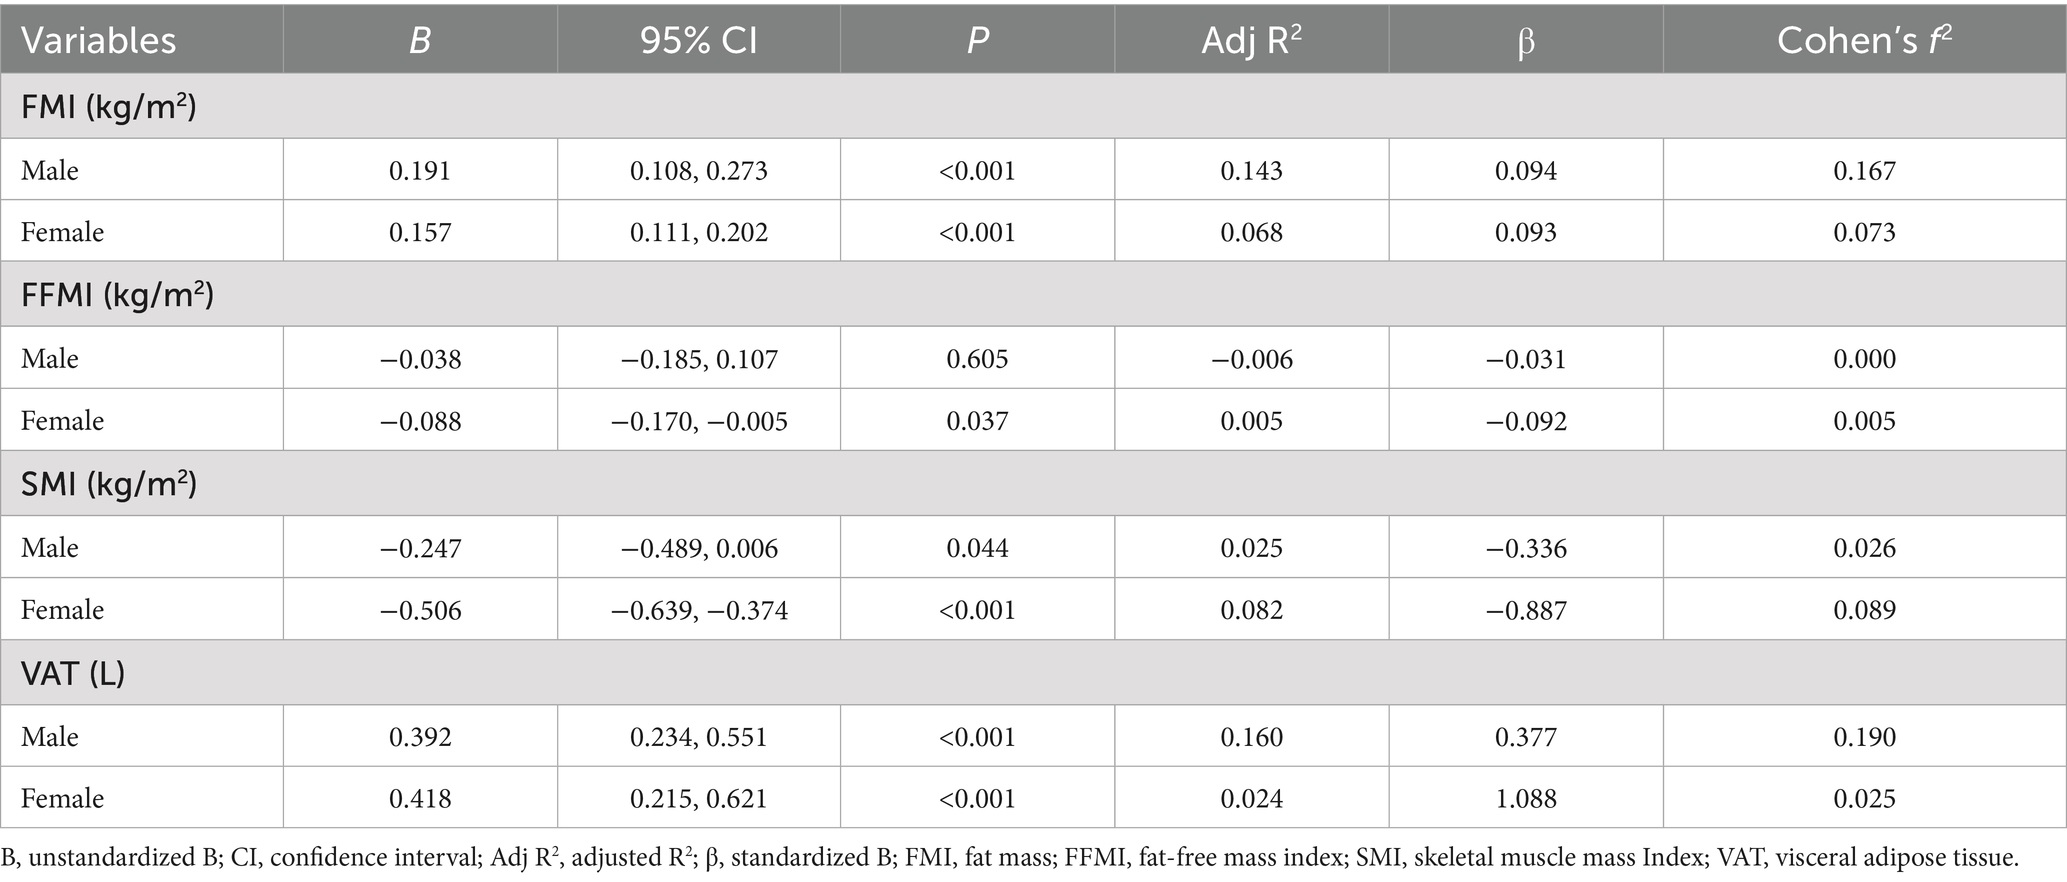Select the Cohen's f² column header
This screenshot has width=2067, height=882.
[x=1864, y=40]
